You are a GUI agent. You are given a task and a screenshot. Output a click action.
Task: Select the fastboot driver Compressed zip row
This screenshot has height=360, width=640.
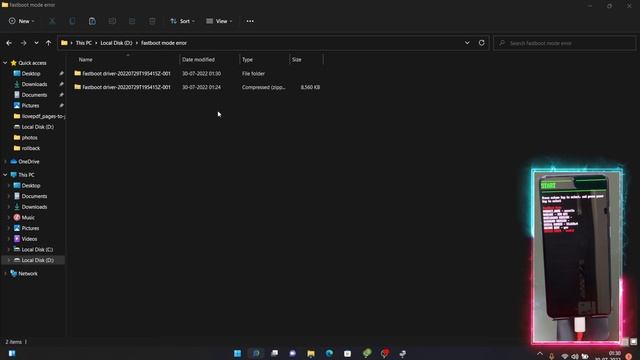(198, 87)
